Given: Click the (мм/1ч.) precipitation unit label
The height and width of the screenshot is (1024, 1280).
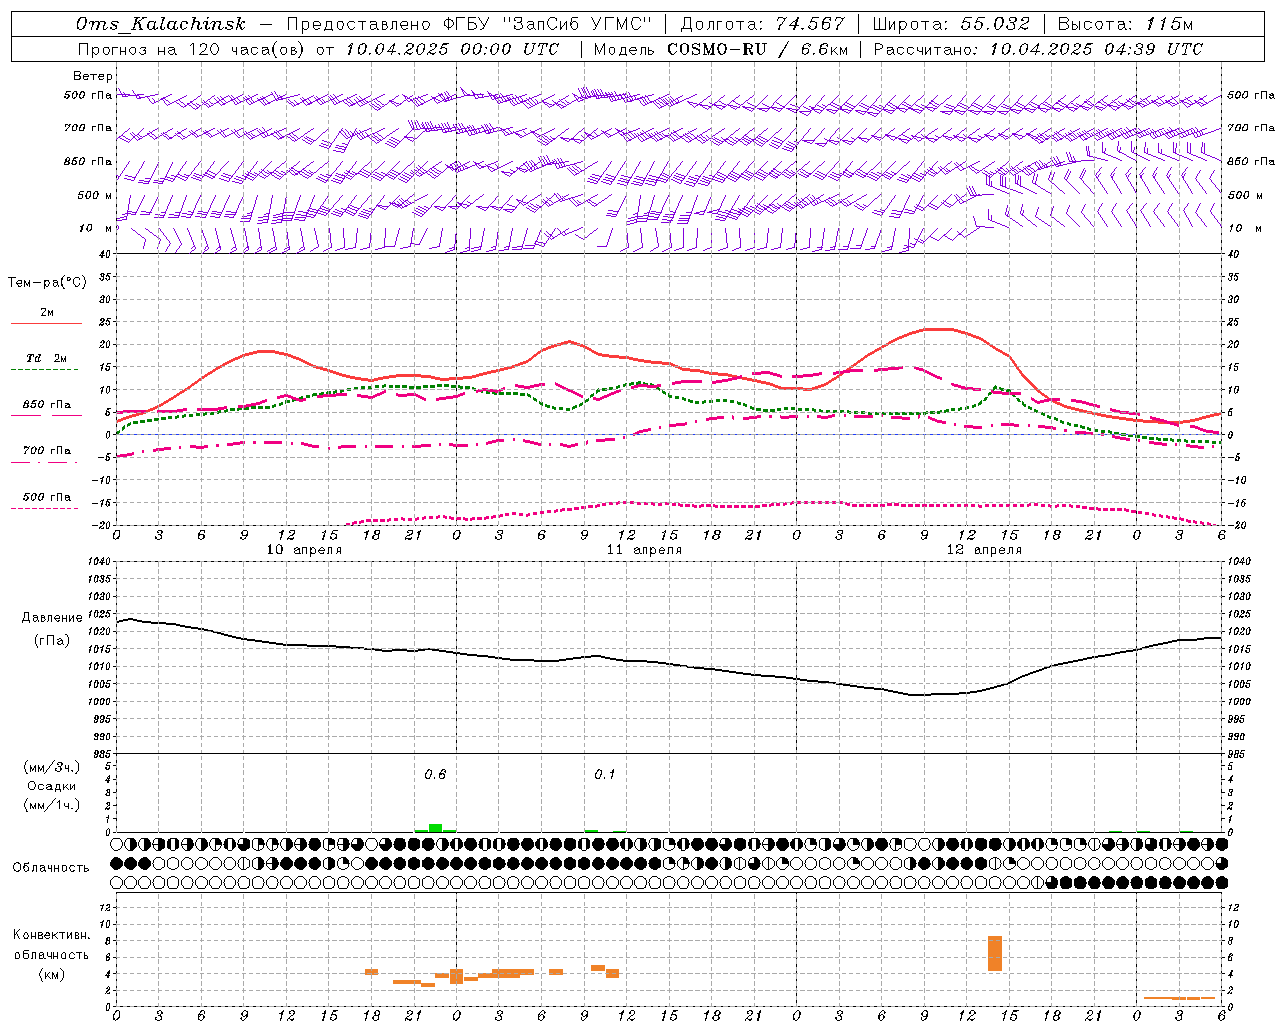Looking at the screenshot, I should tap(51, 805).
